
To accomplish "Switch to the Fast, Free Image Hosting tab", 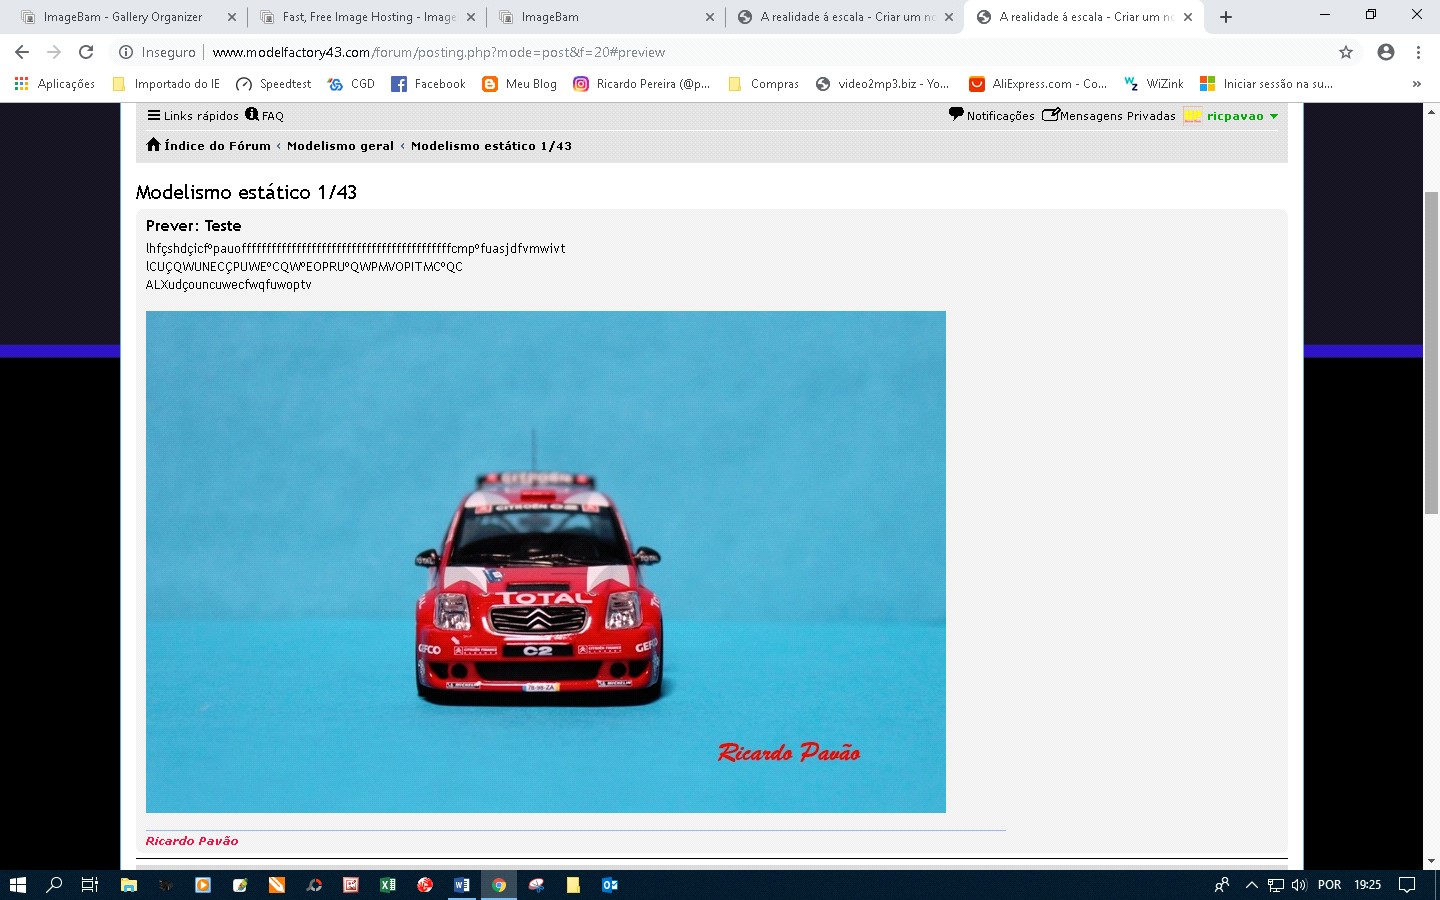I will [368, 17].
